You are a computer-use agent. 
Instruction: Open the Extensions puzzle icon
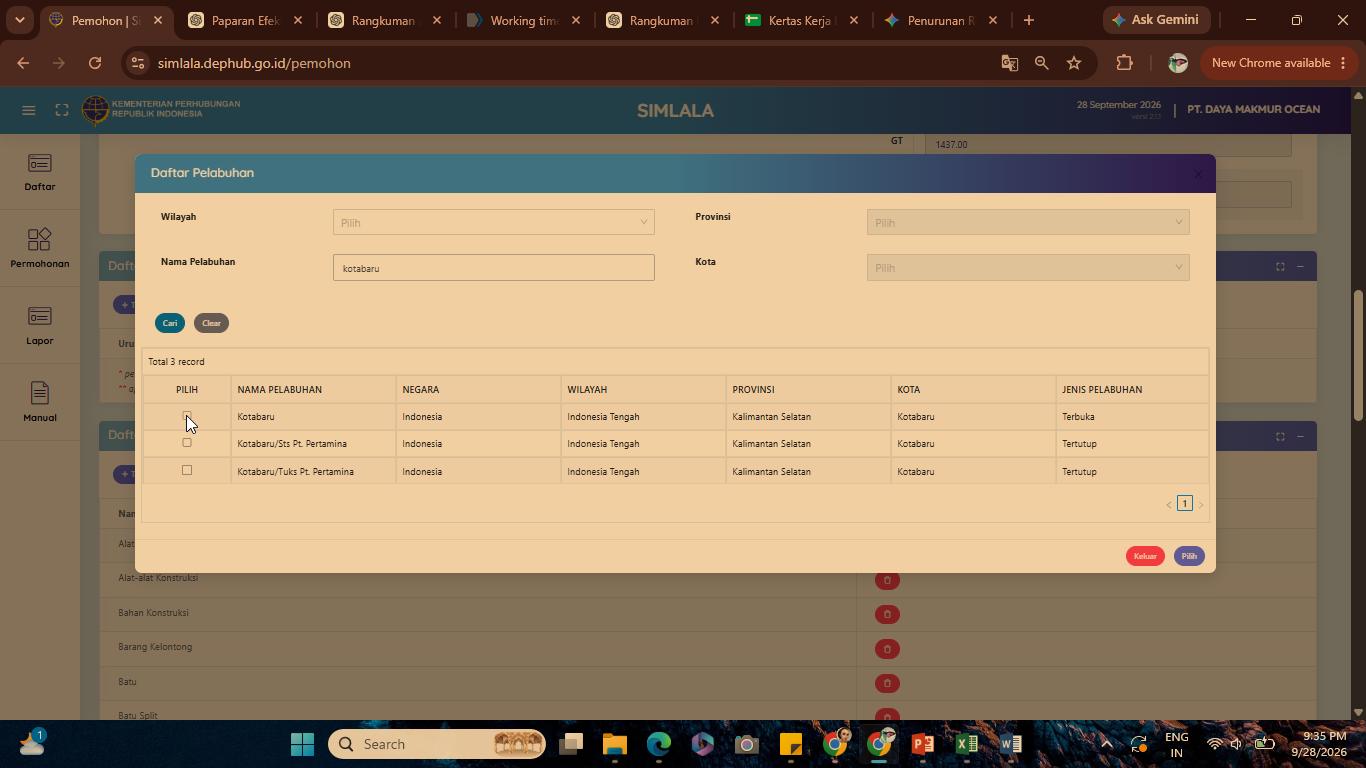[1124, 63]
